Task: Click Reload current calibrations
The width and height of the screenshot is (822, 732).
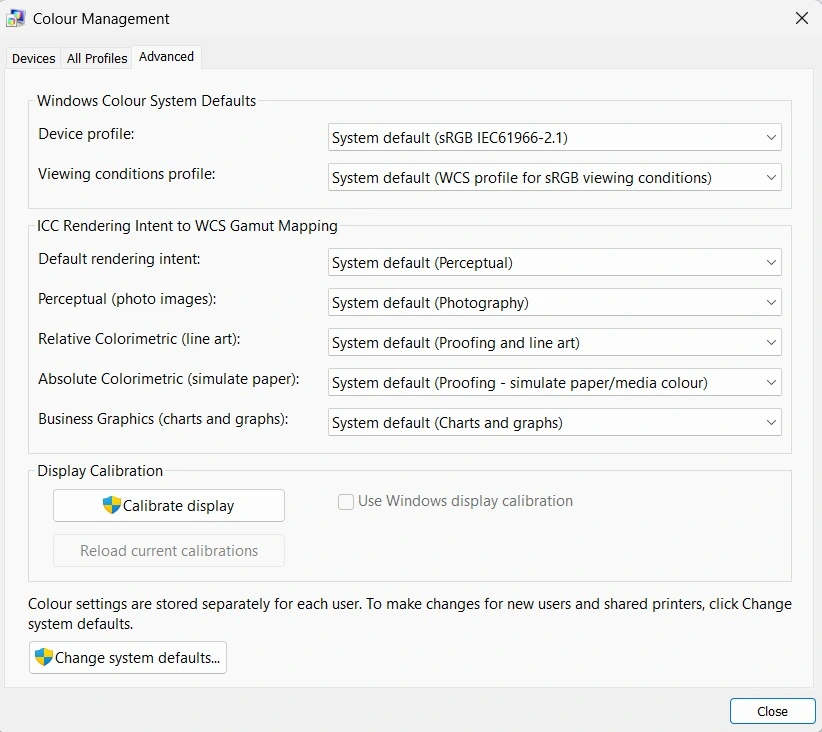Action: pos(168,550)
